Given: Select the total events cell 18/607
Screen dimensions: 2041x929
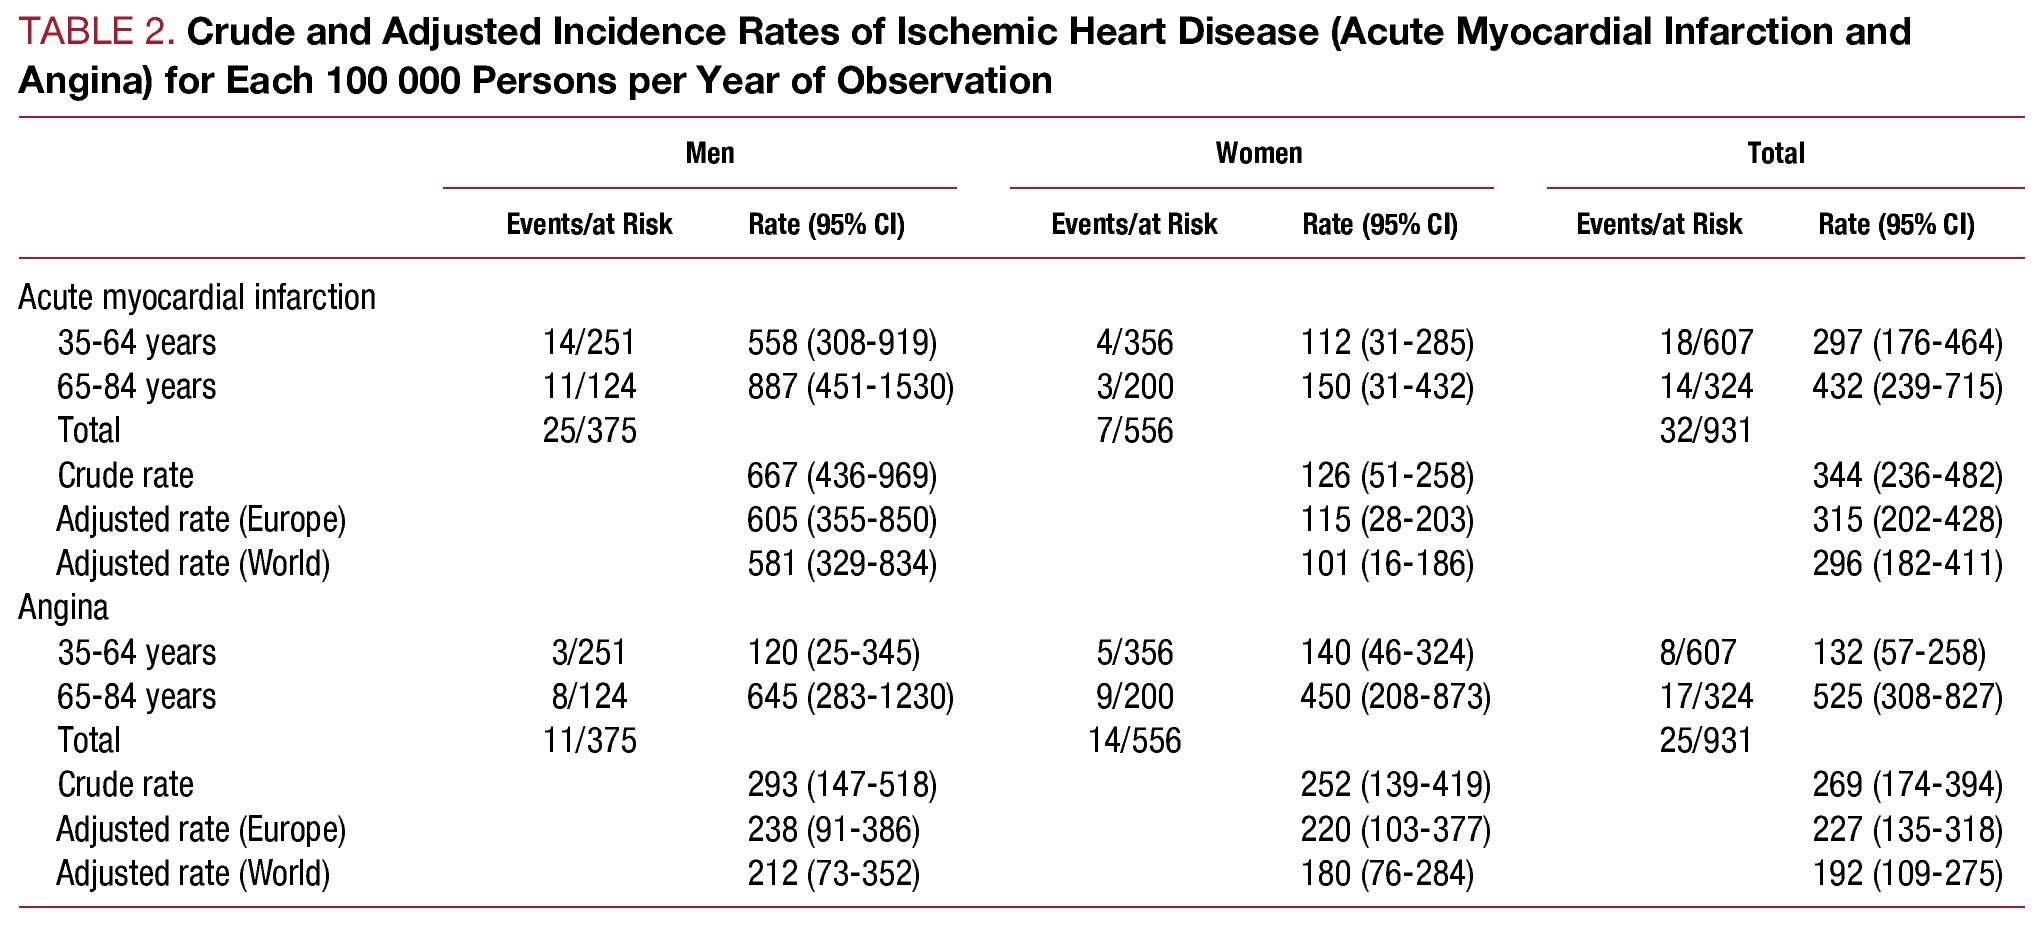Looking at the screenshot, I should click(x=1706, y=343).
